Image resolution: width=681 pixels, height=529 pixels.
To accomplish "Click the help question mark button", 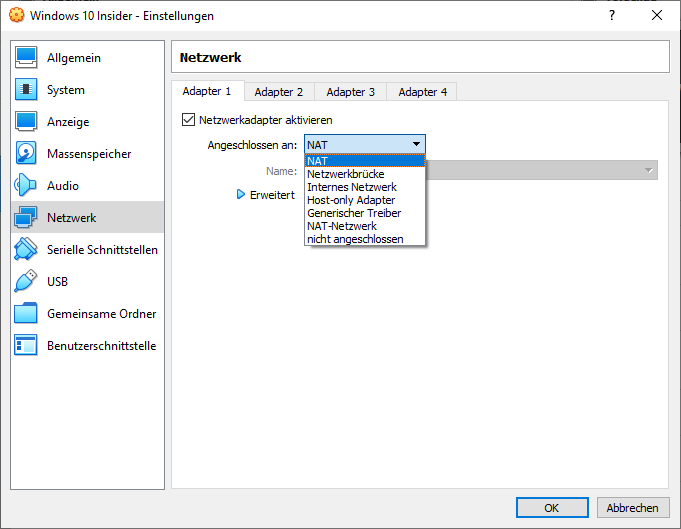I will pyautogui.click(x=612, y=15).
